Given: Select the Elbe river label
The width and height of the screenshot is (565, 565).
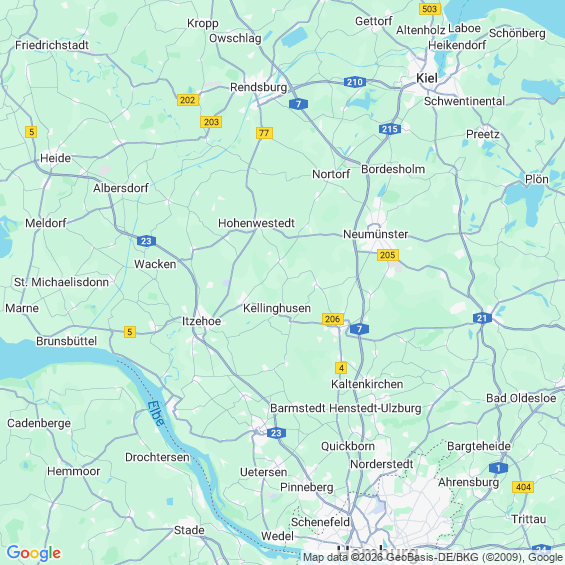Looking at the screenshot, I should (156, 413).
